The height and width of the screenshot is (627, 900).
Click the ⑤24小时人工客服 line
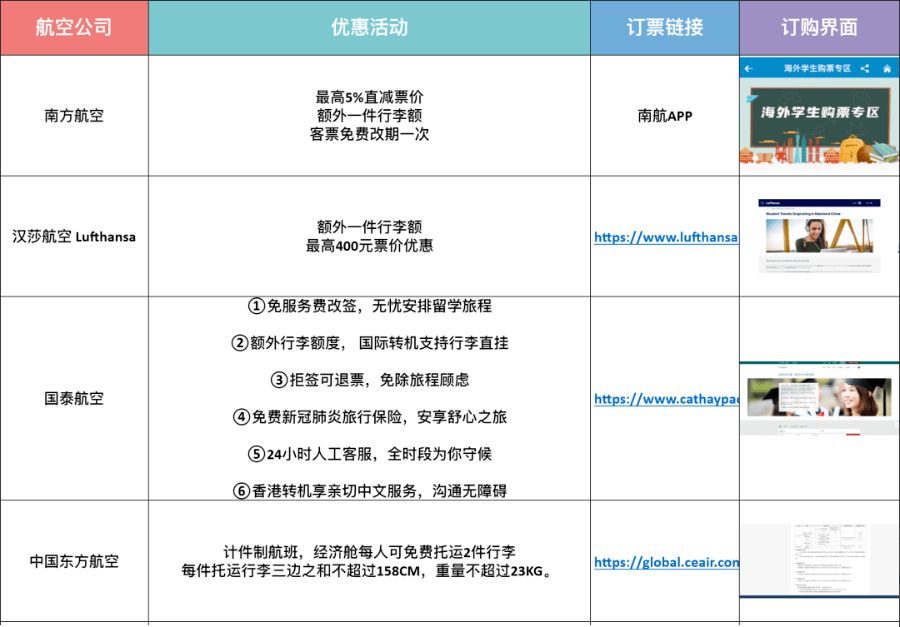tap(369, 454)
